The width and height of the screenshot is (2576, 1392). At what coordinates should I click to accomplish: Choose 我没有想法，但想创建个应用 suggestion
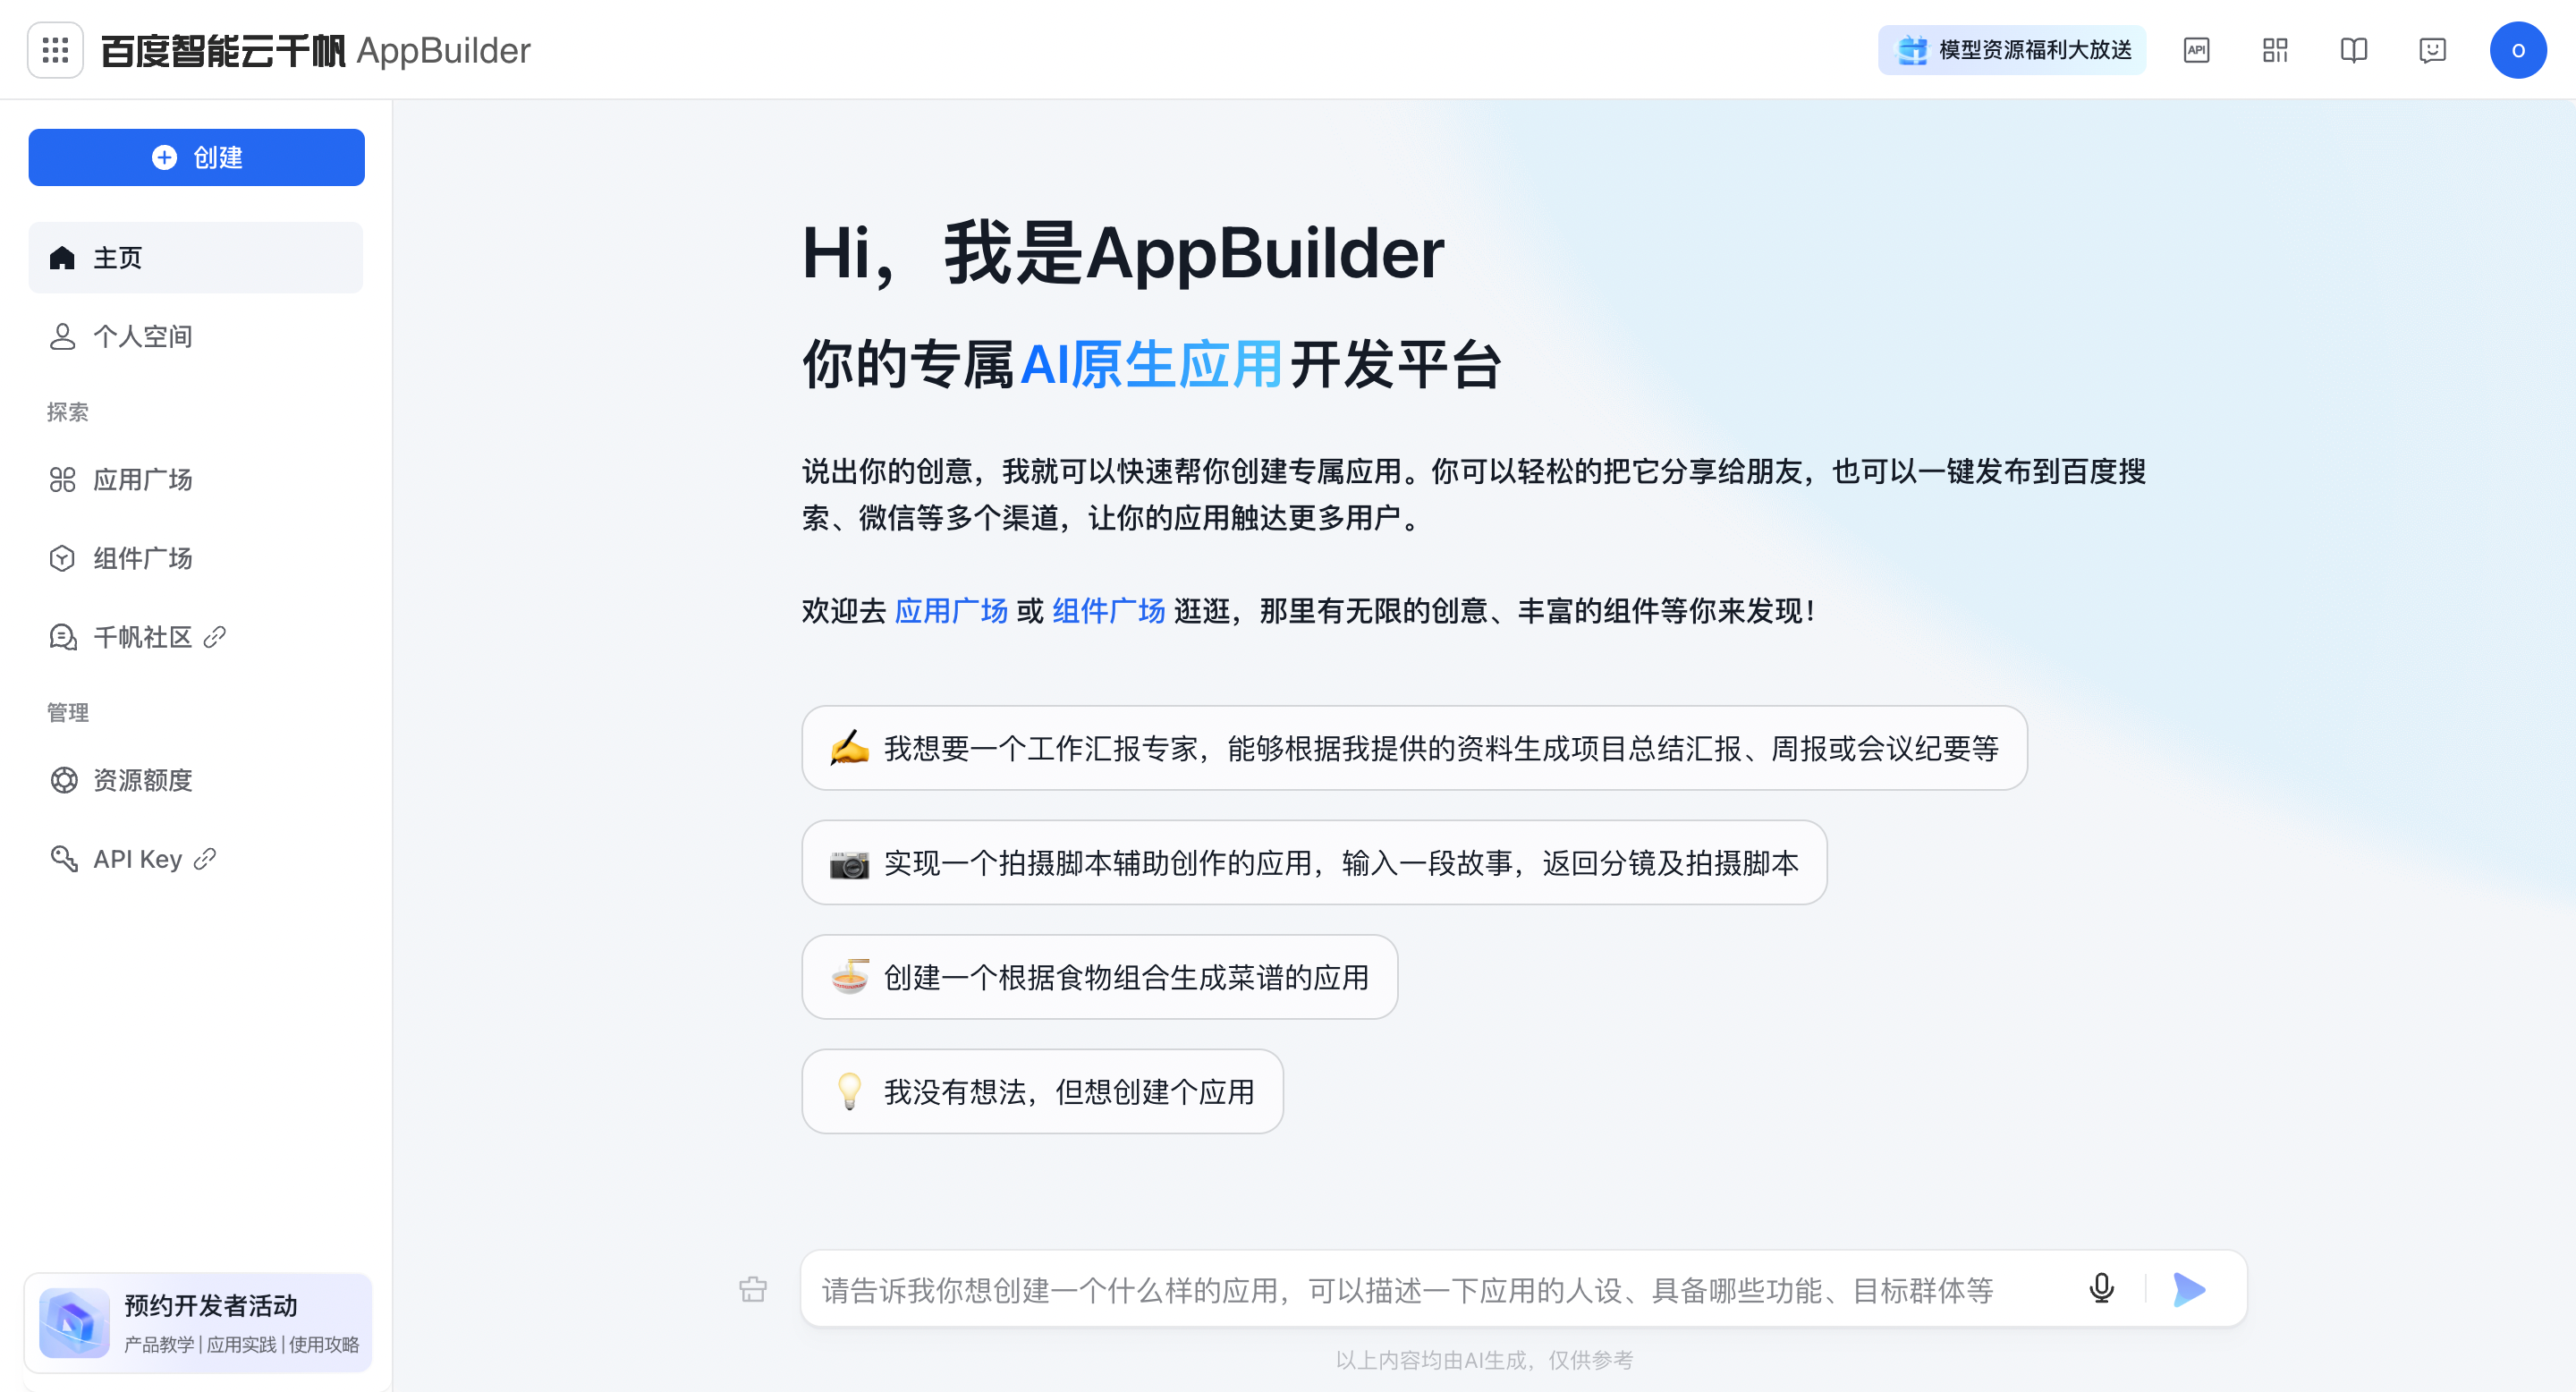tap(1042, 1092)
